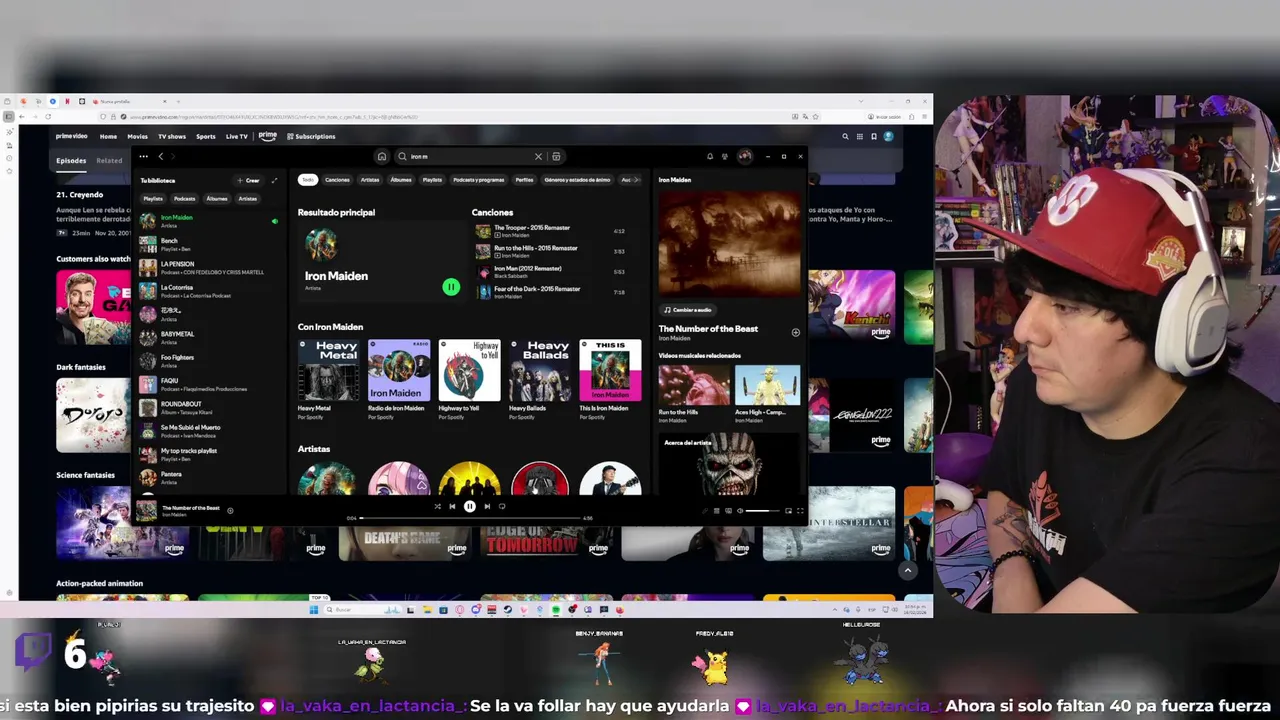Open the Heavy Ballads playlist card
This screenshot has width=1280, height=720.
540,380
